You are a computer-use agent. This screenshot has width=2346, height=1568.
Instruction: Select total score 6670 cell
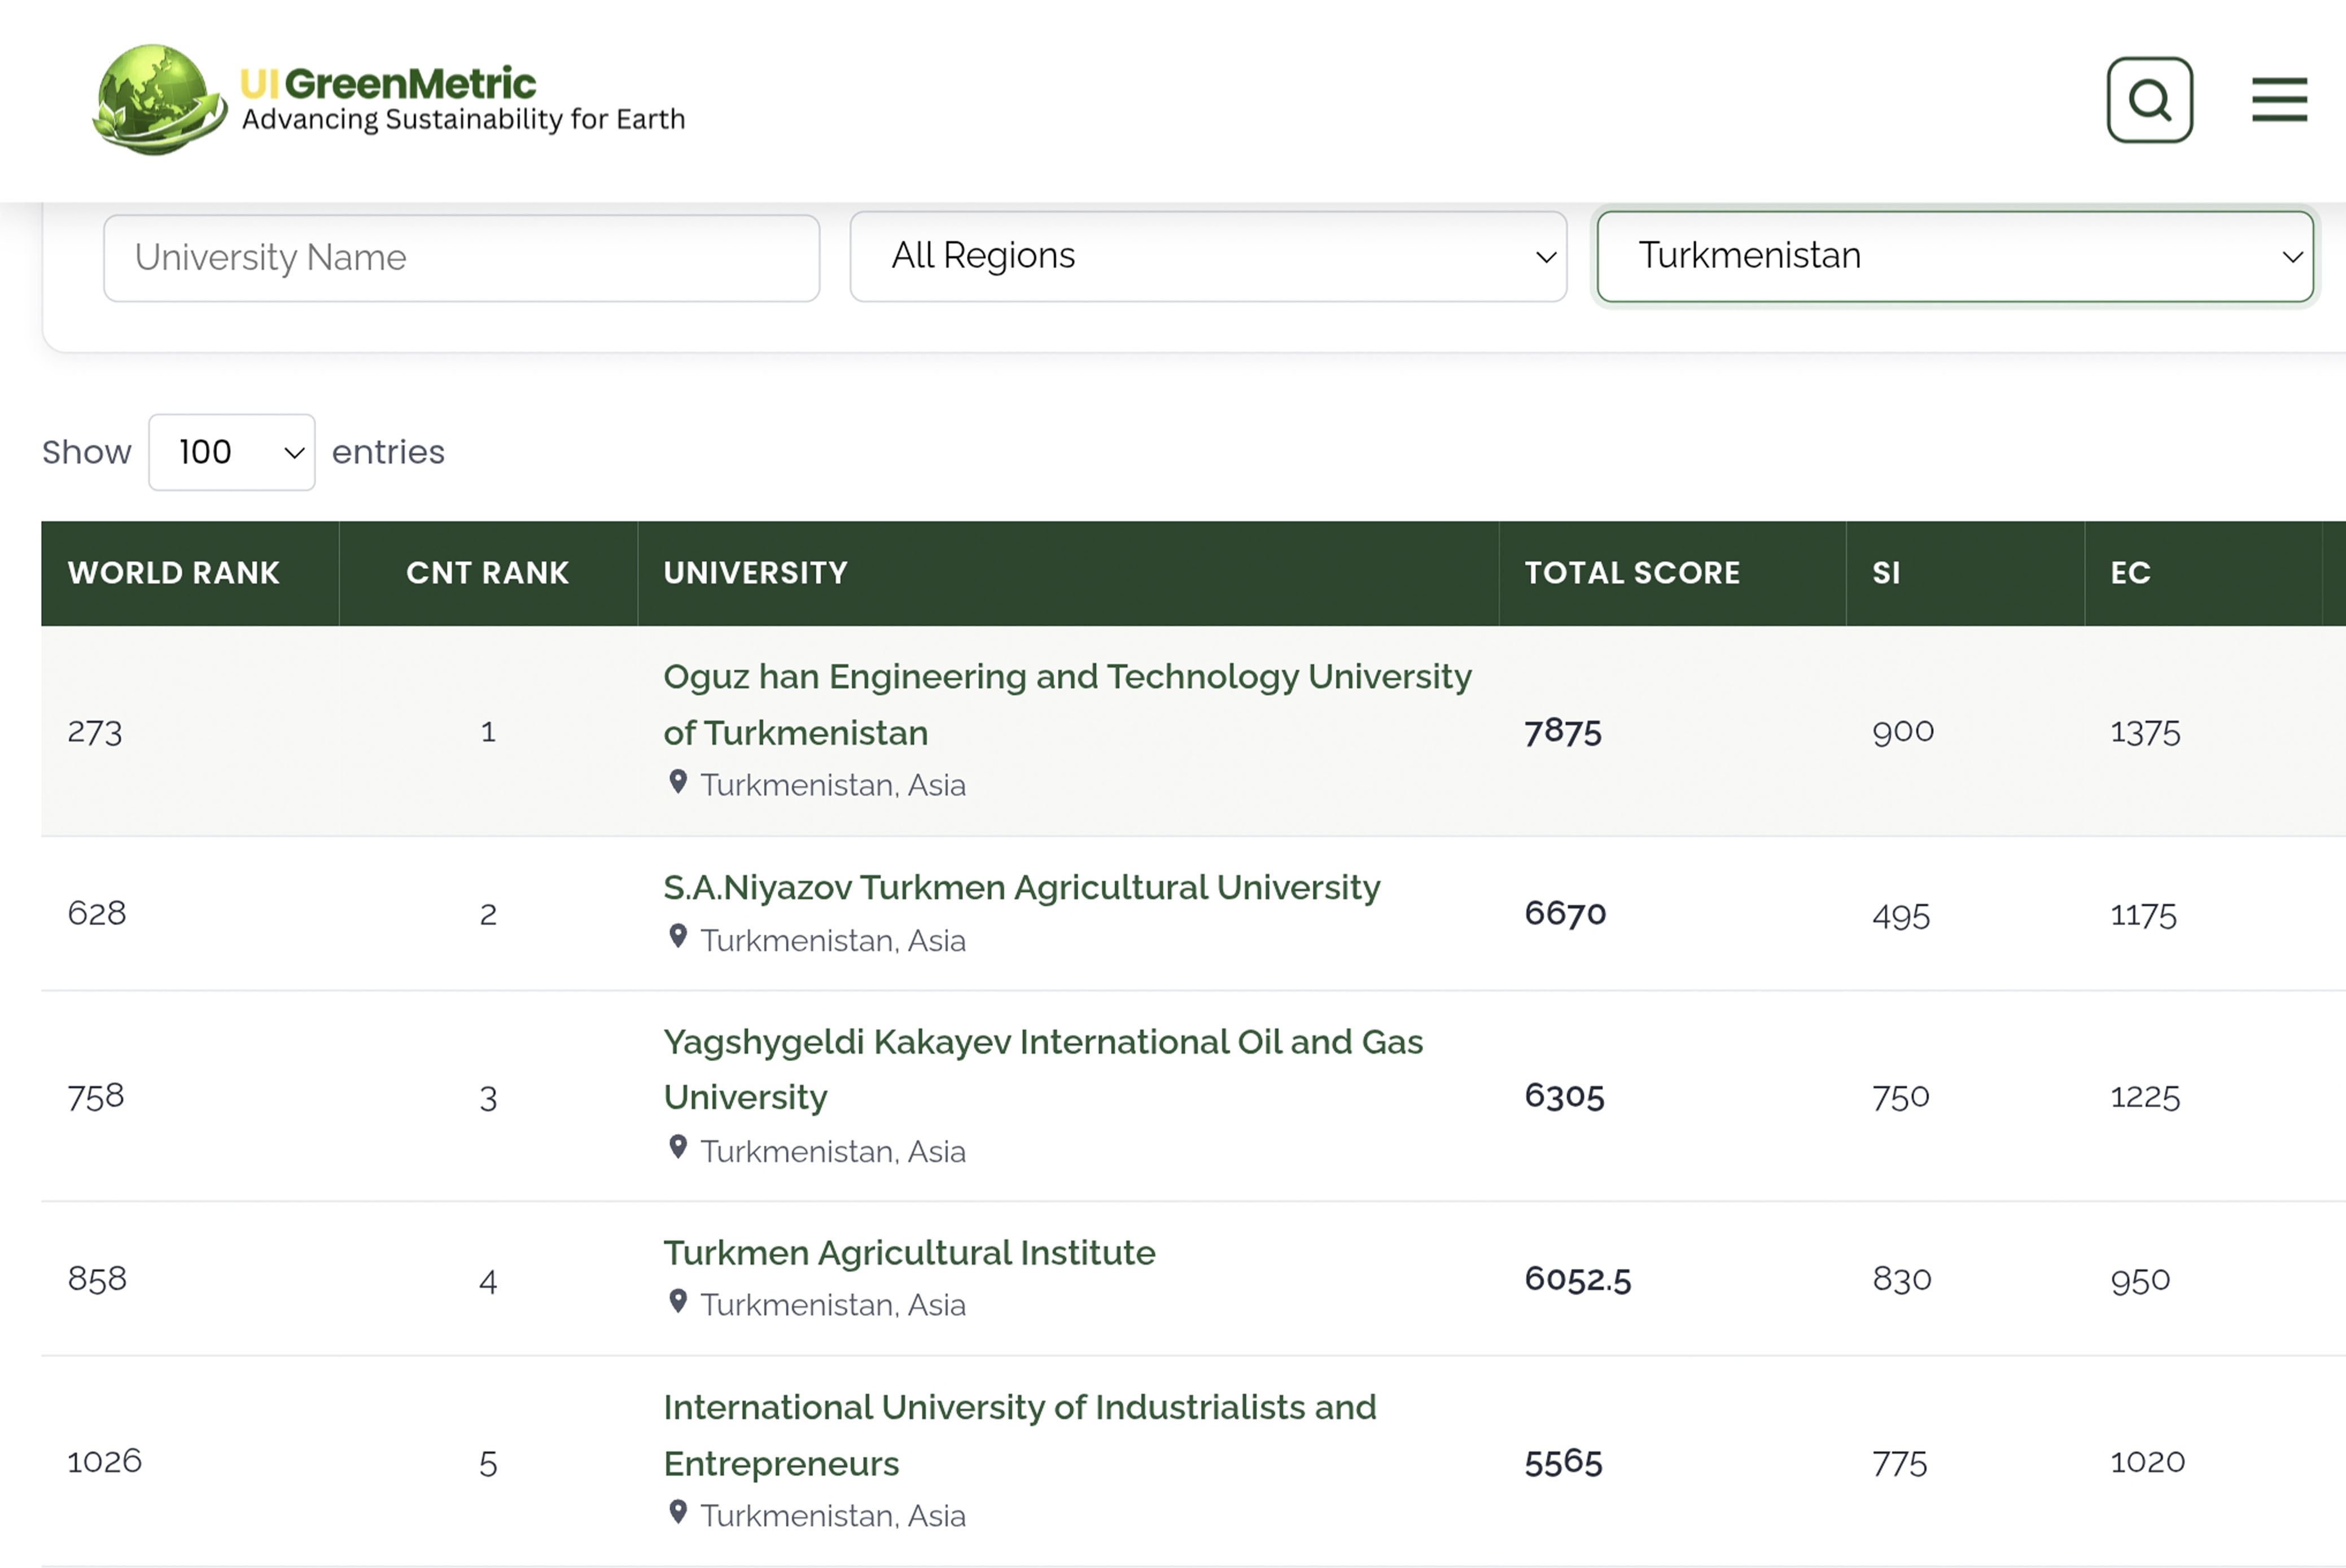pos(1565,913)
